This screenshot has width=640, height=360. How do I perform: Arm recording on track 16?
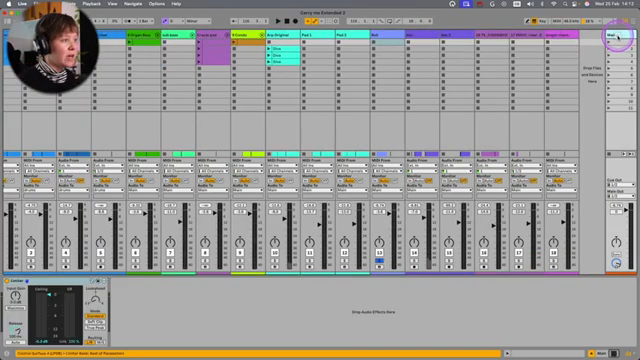click(484, 267)
